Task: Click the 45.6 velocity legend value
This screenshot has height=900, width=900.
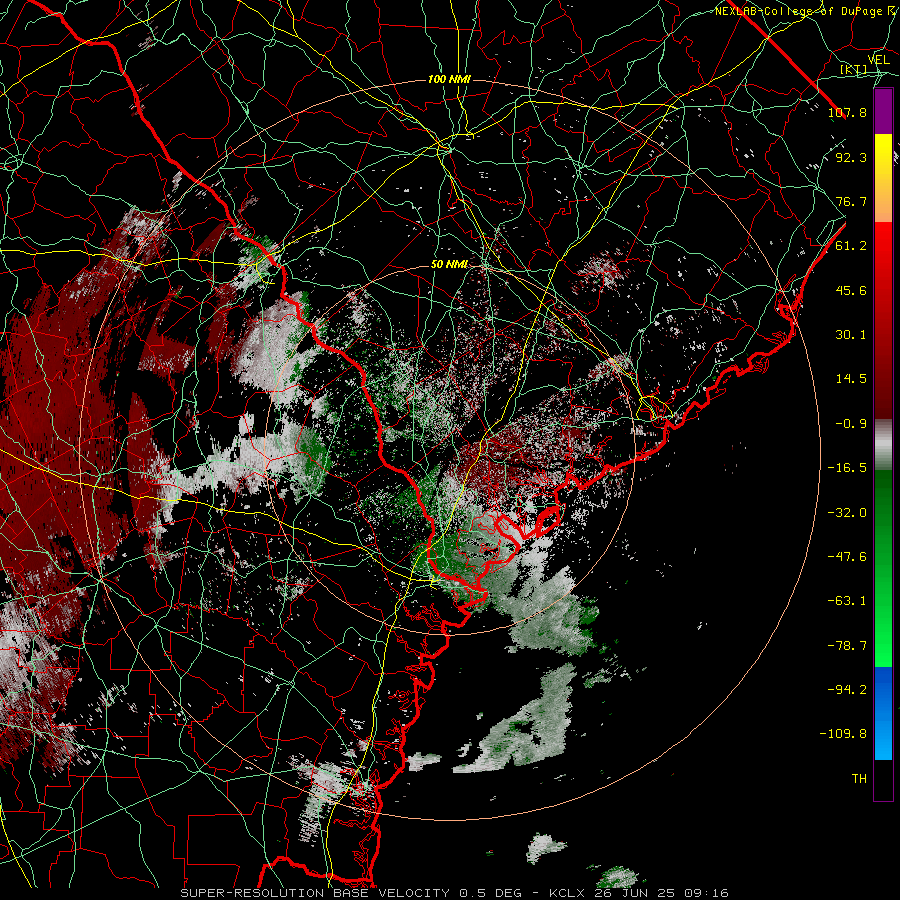Action: click(x=851, y=290)
